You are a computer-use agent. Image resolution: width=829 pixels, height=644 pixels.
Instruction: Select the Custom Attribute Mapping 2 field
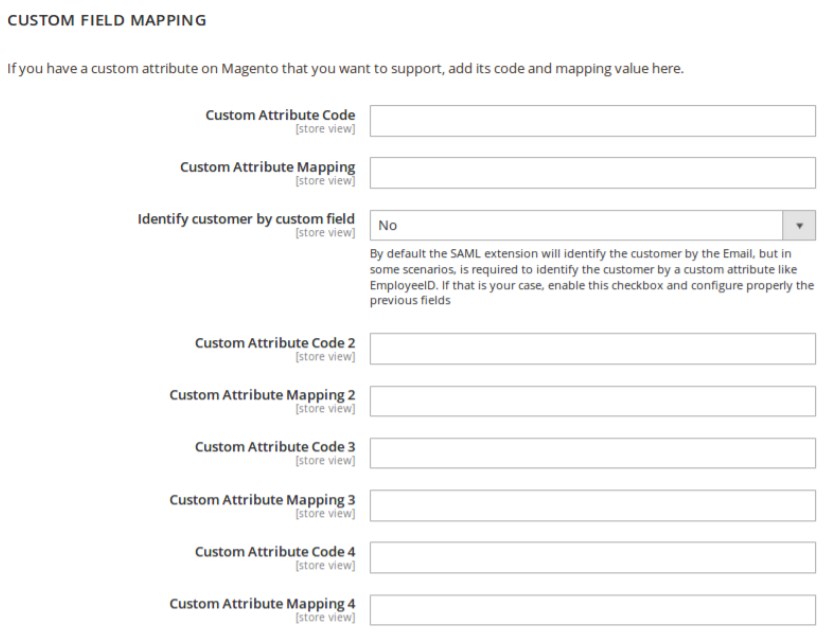pos(592,401)
